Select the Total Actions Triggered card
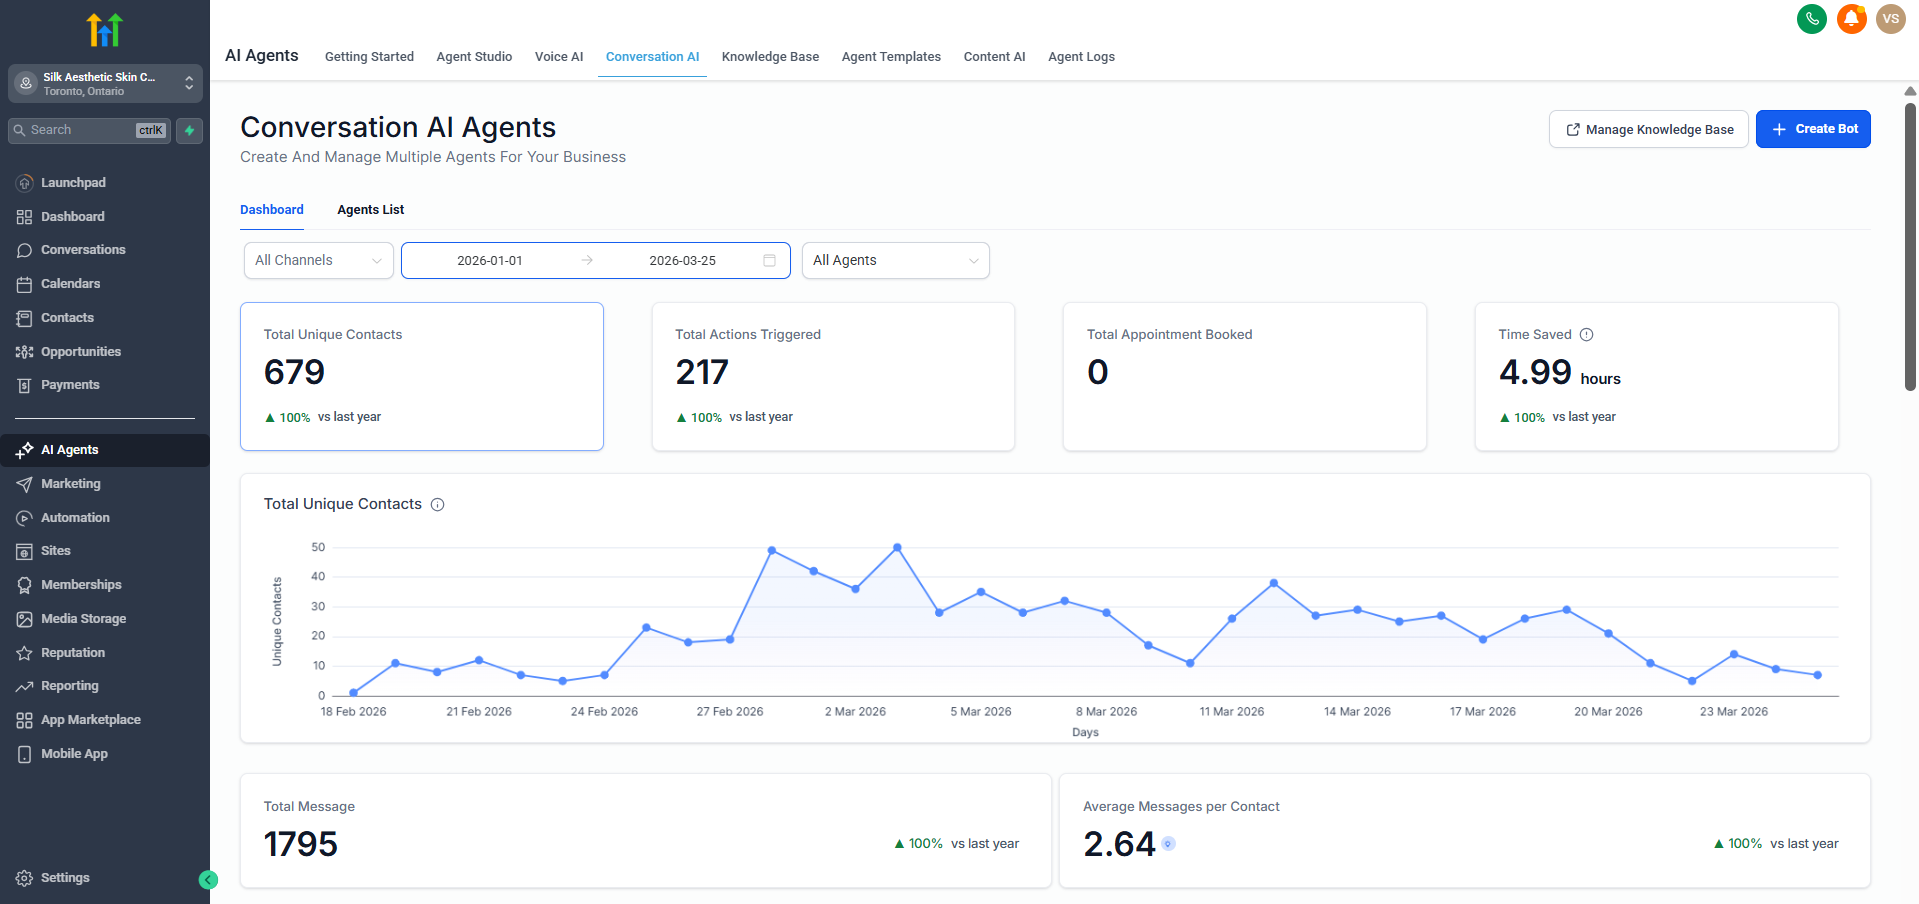This screenshot has height=904, width=1919. (x=832, y=376)
